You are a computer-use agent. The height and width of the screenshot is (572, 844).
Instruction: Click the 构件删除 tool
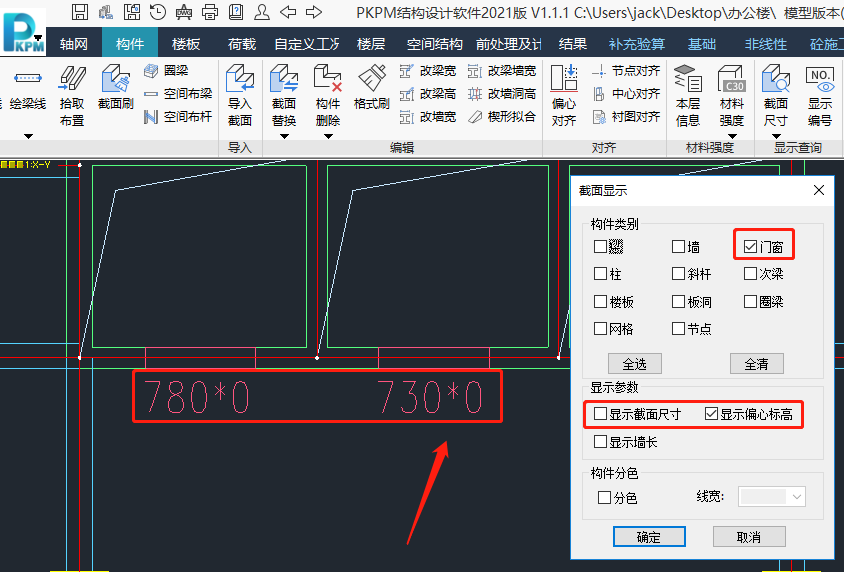[x=328, y=96]
